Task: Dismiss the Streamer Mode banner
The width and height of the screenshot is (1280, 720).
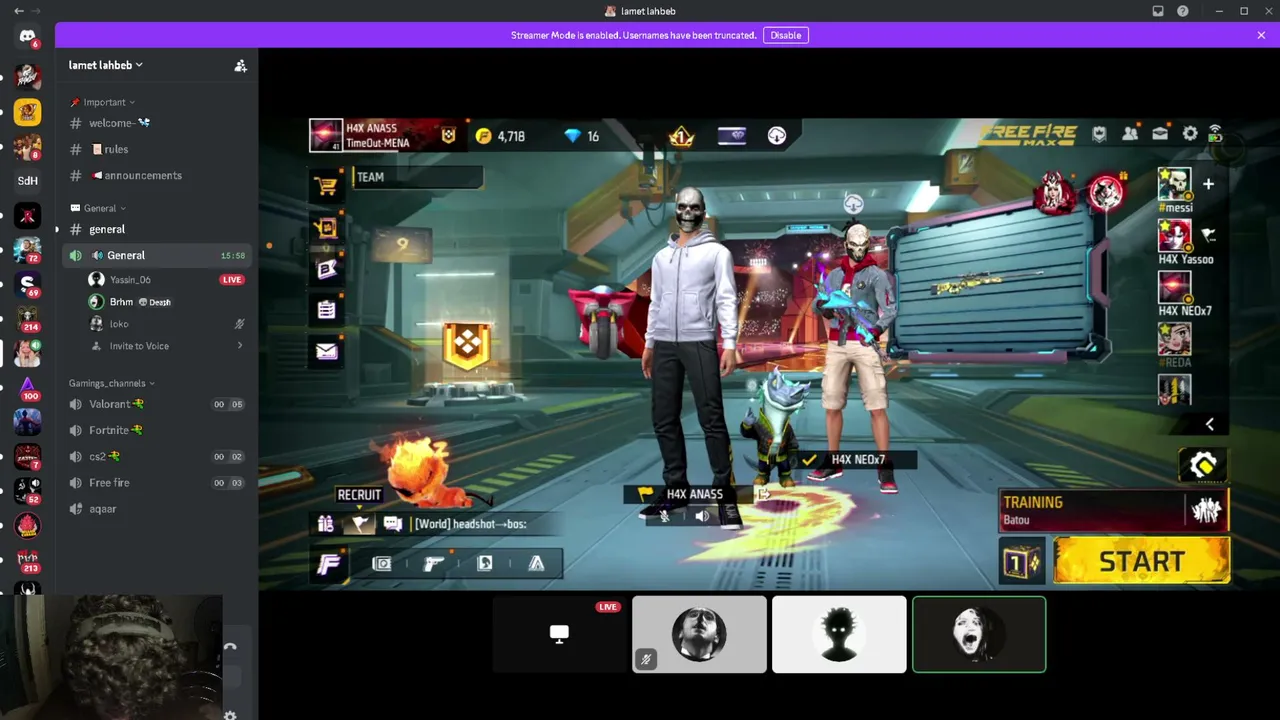Action: click(x=1261, y=35)
